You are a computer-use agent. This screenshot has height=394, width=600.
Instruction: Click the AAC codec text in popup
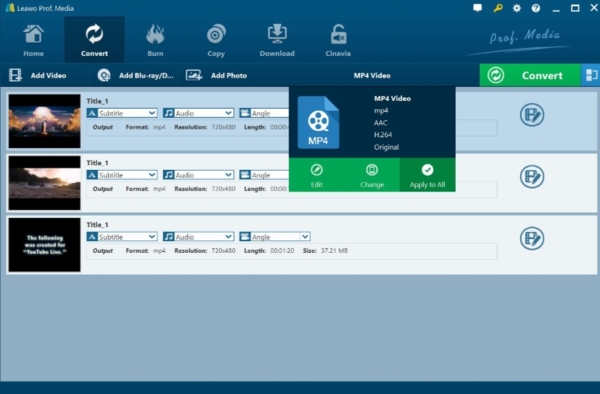pyautogui.click(x=381, y=122)
